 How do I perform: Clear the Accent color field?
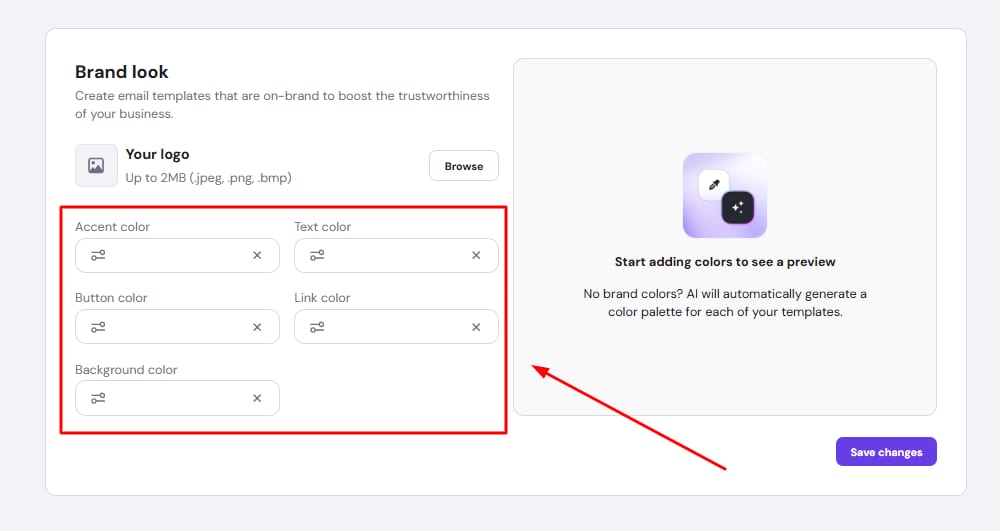click(x=257, y=255)
